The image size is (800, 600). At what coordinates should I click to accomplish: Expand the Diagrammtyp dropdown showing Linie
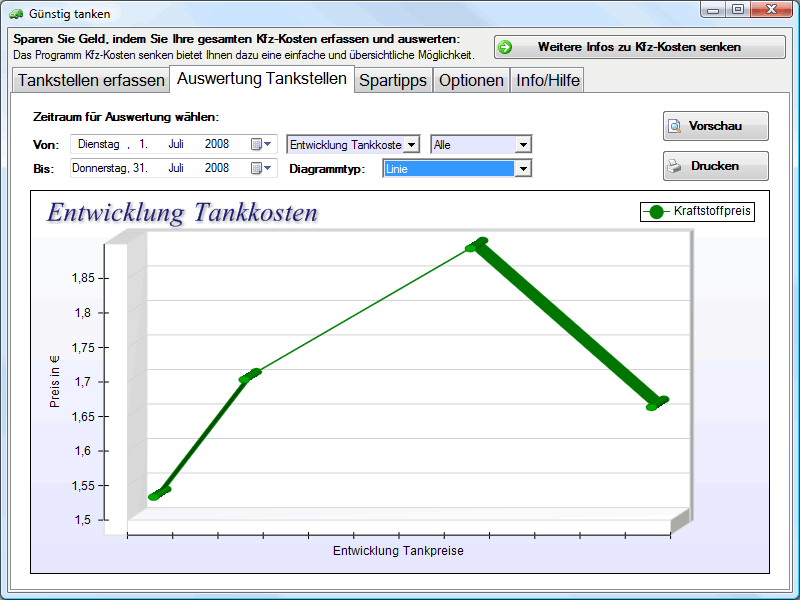click(x=522, y=169)
